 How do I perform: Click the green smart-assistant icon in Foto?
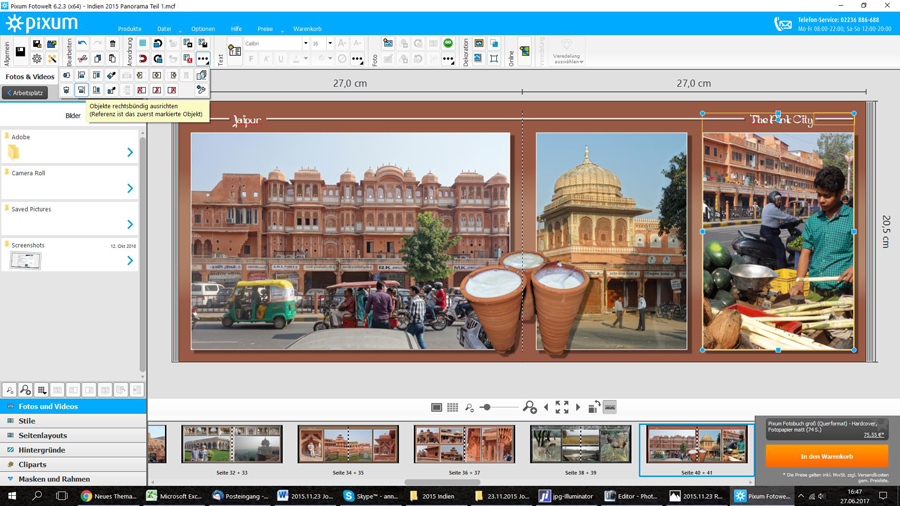pyautogui.click(x=448, y=44)
